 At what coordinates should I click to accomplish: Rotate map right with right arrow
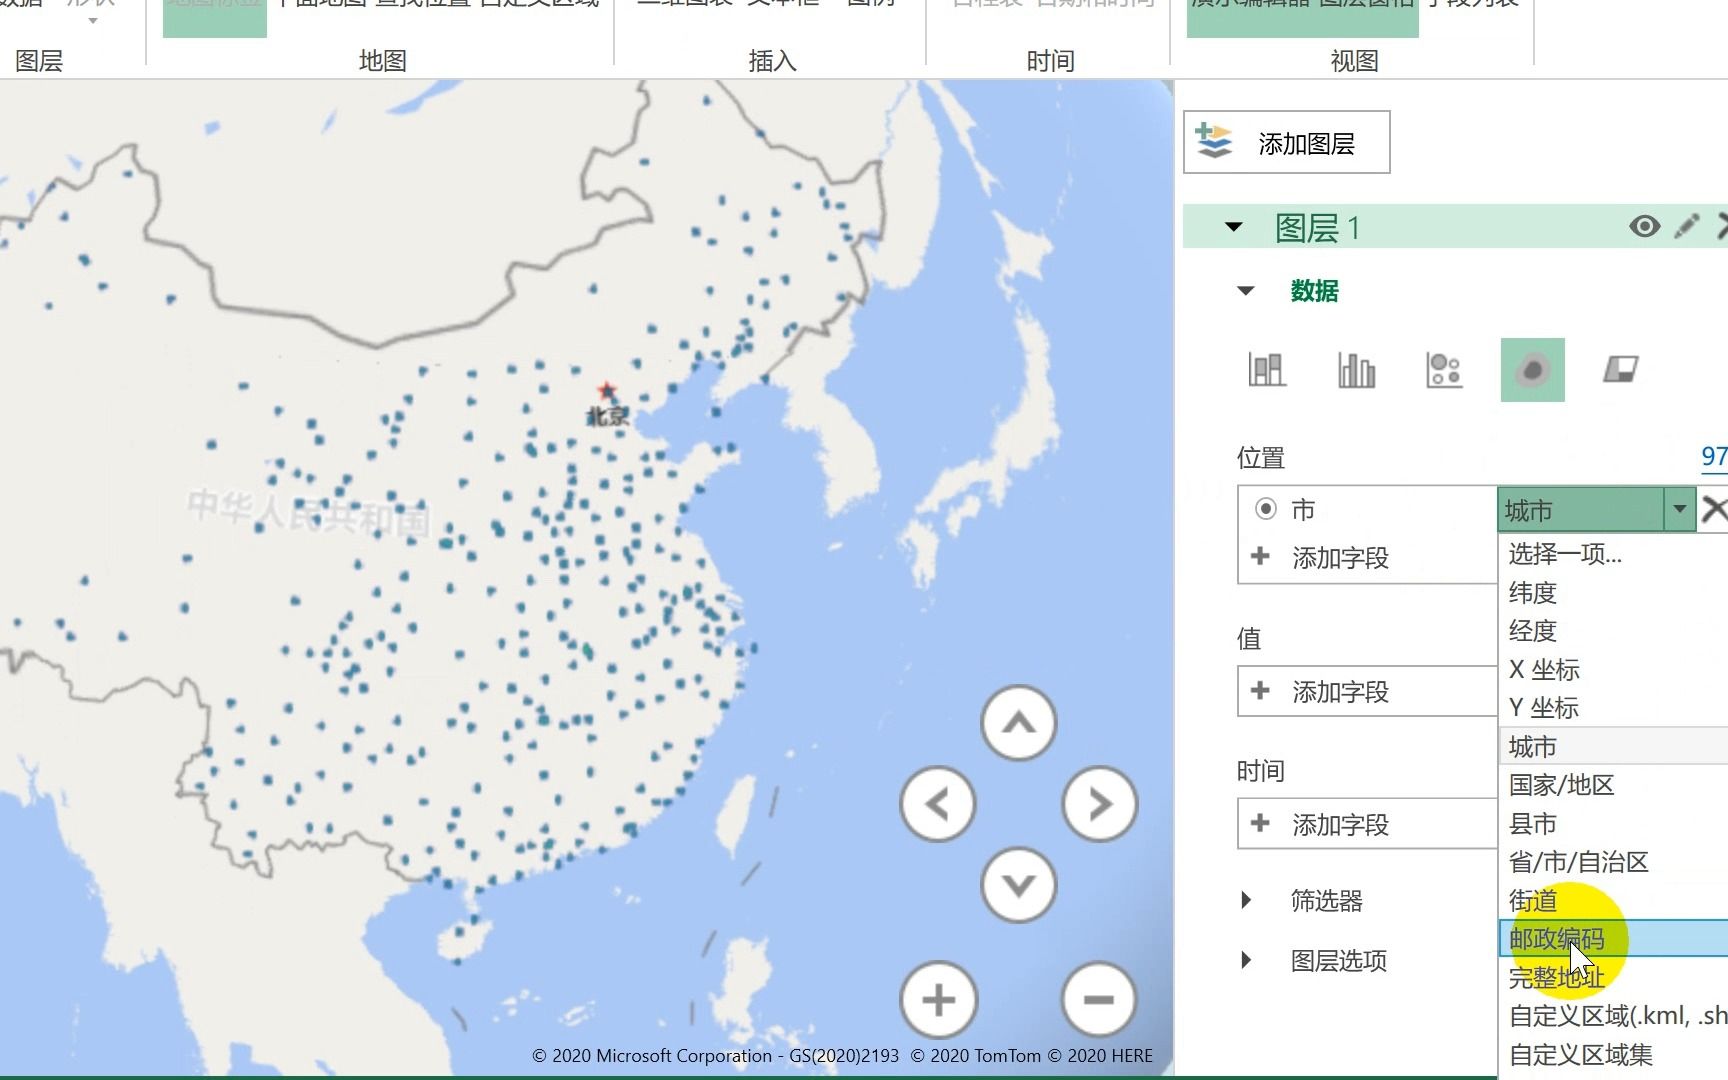coord(1100,804)
